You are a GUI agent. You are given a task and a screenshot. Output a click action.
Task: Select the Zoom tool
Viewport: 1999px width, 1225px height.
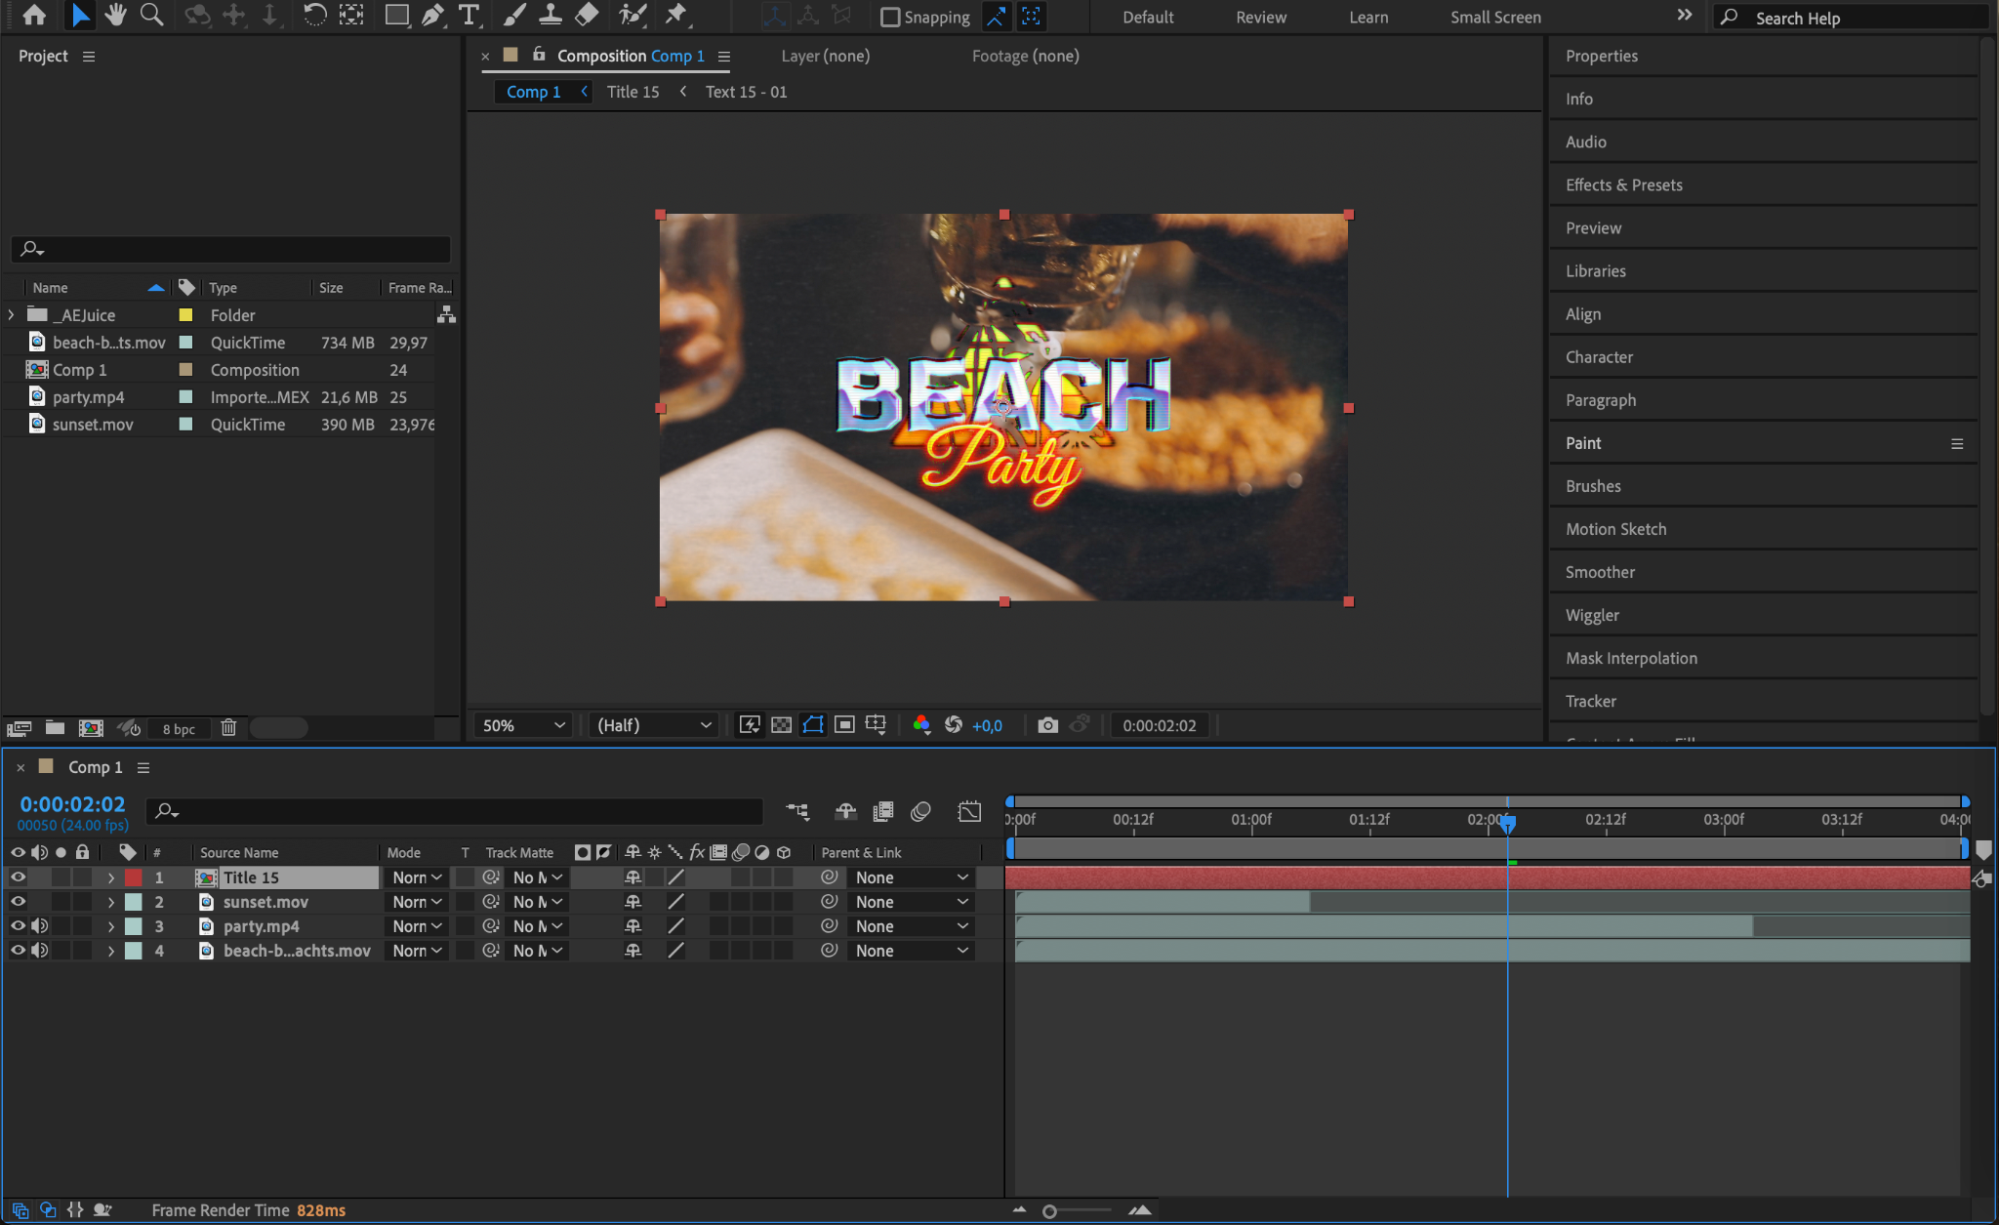152,15
